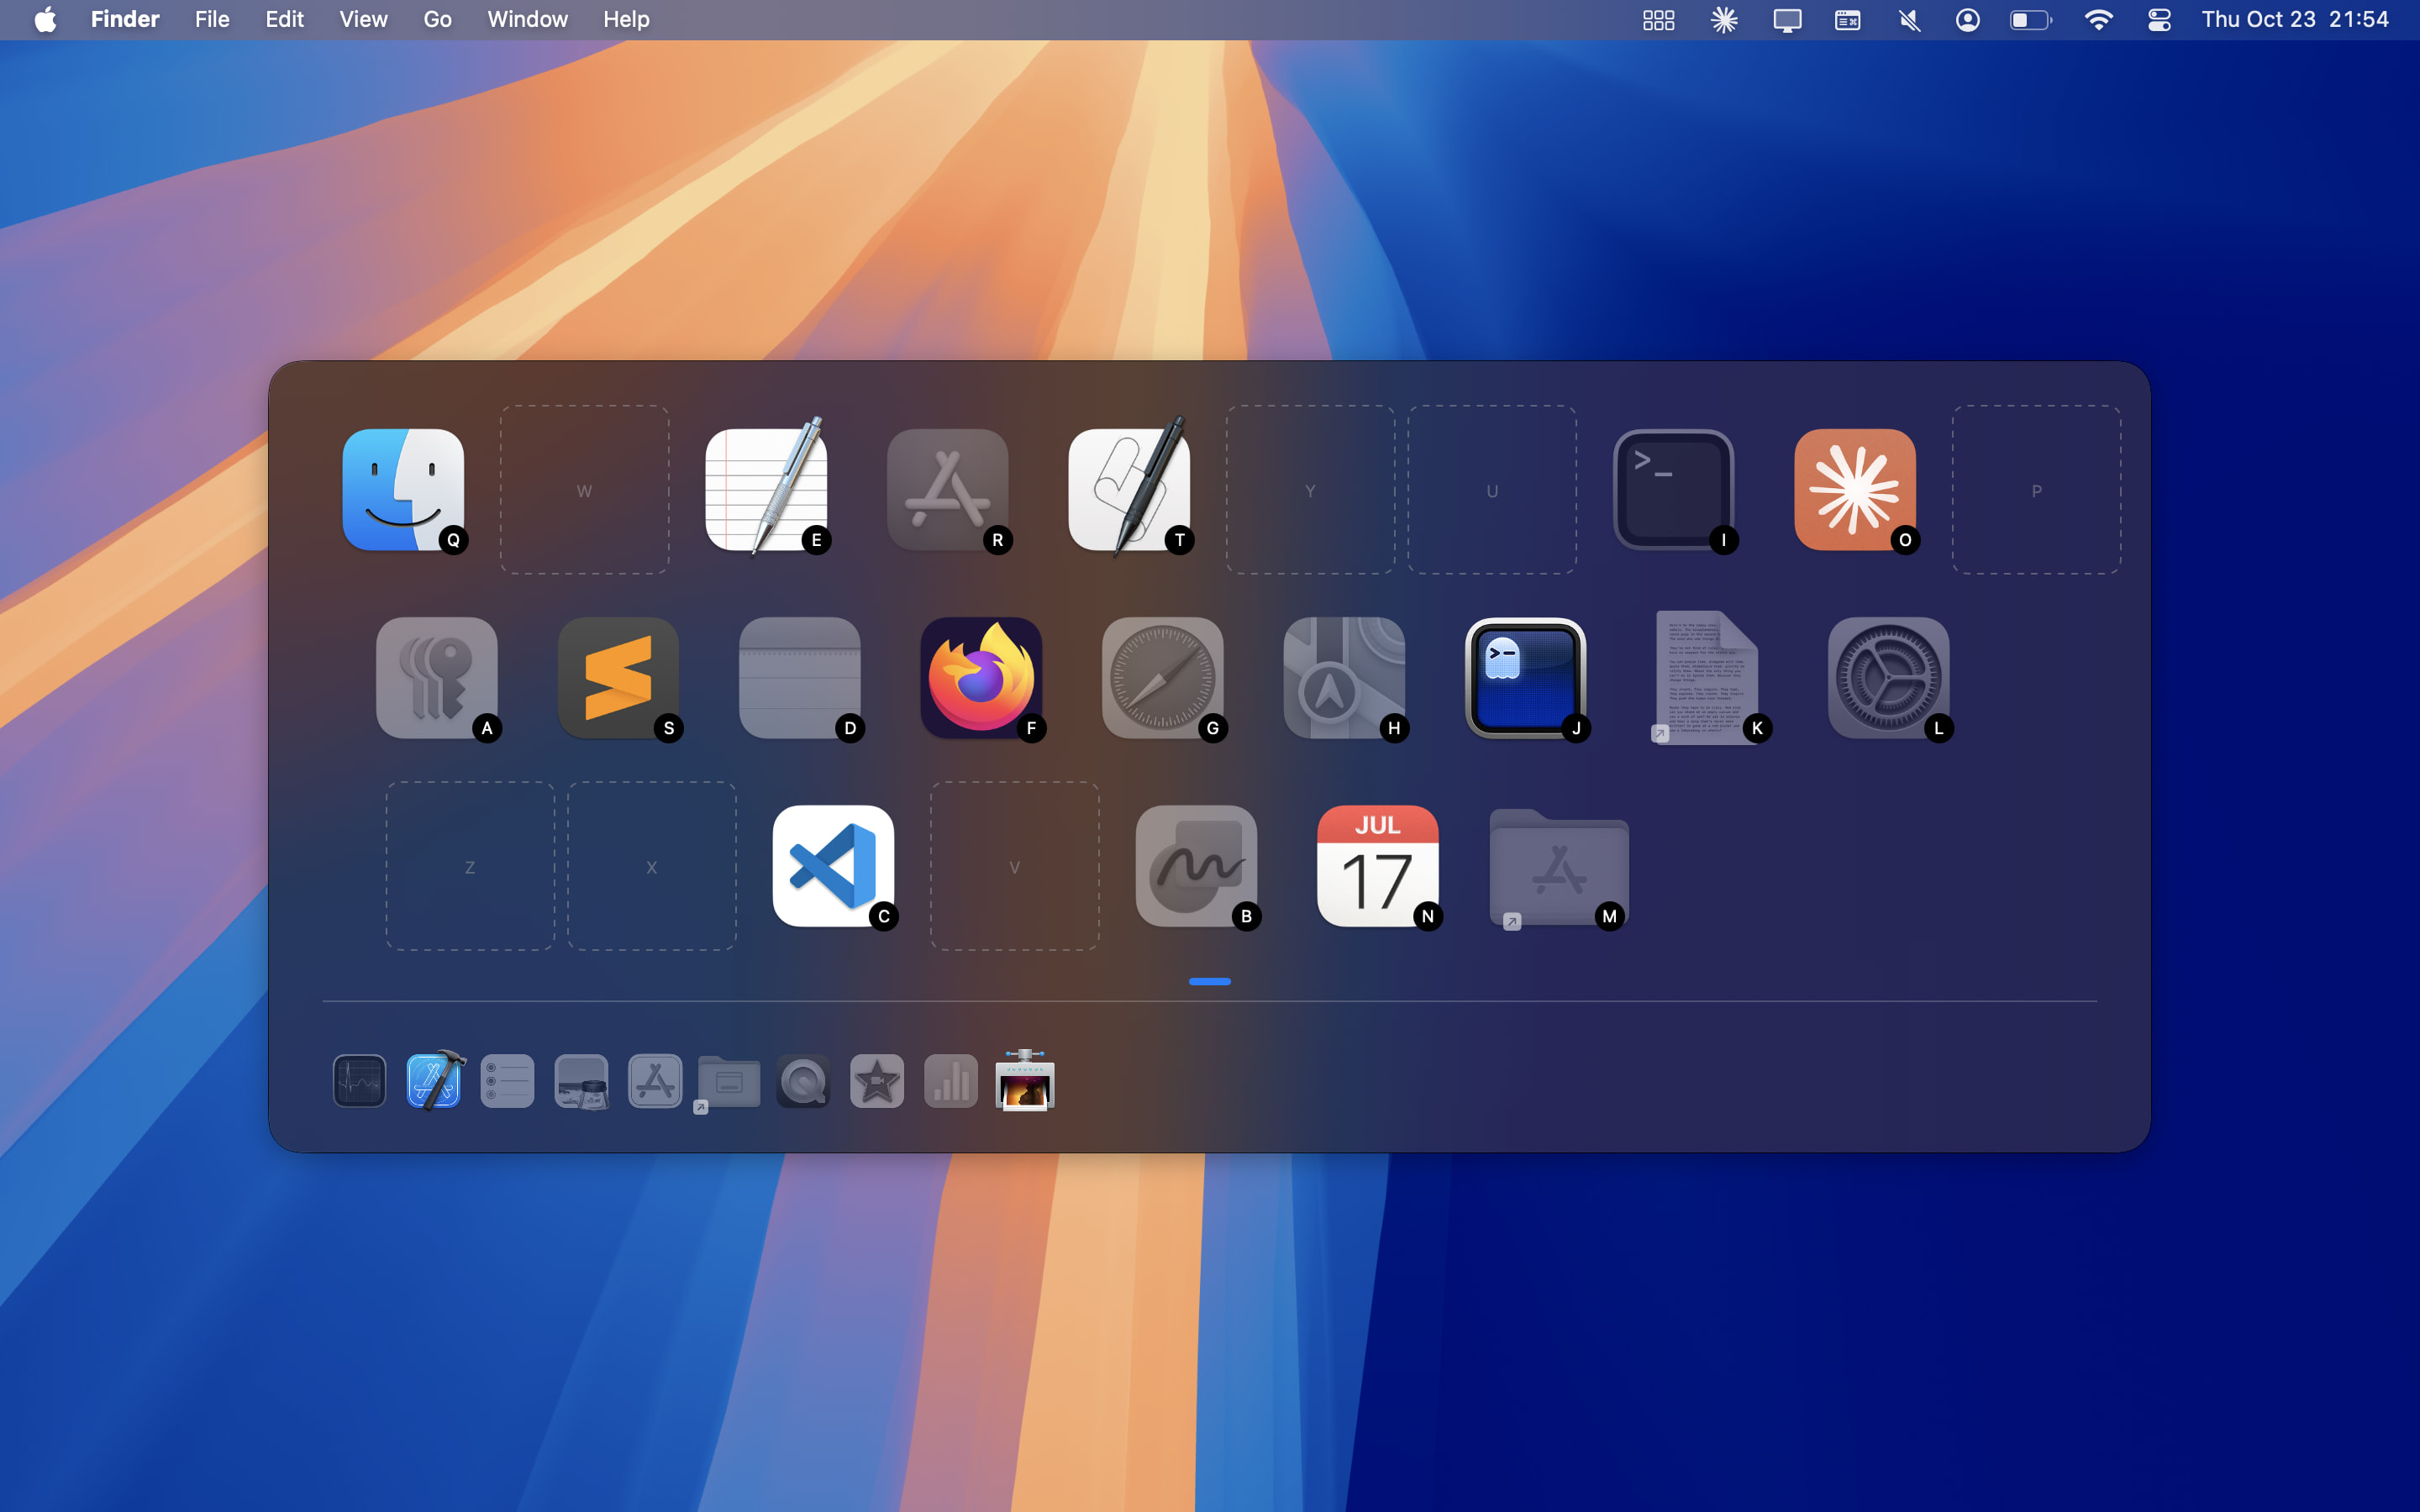Open Xcode from the bottom row
The height and width of the screenshot is (1512, 2420).
pos(434,1081)
